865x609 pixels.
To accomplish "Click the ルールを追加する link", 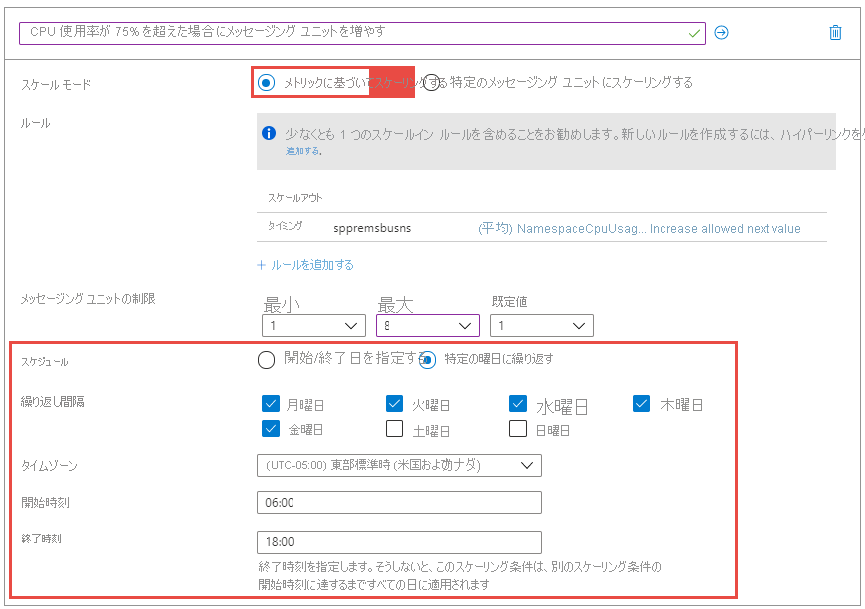I will click(312, 265).
